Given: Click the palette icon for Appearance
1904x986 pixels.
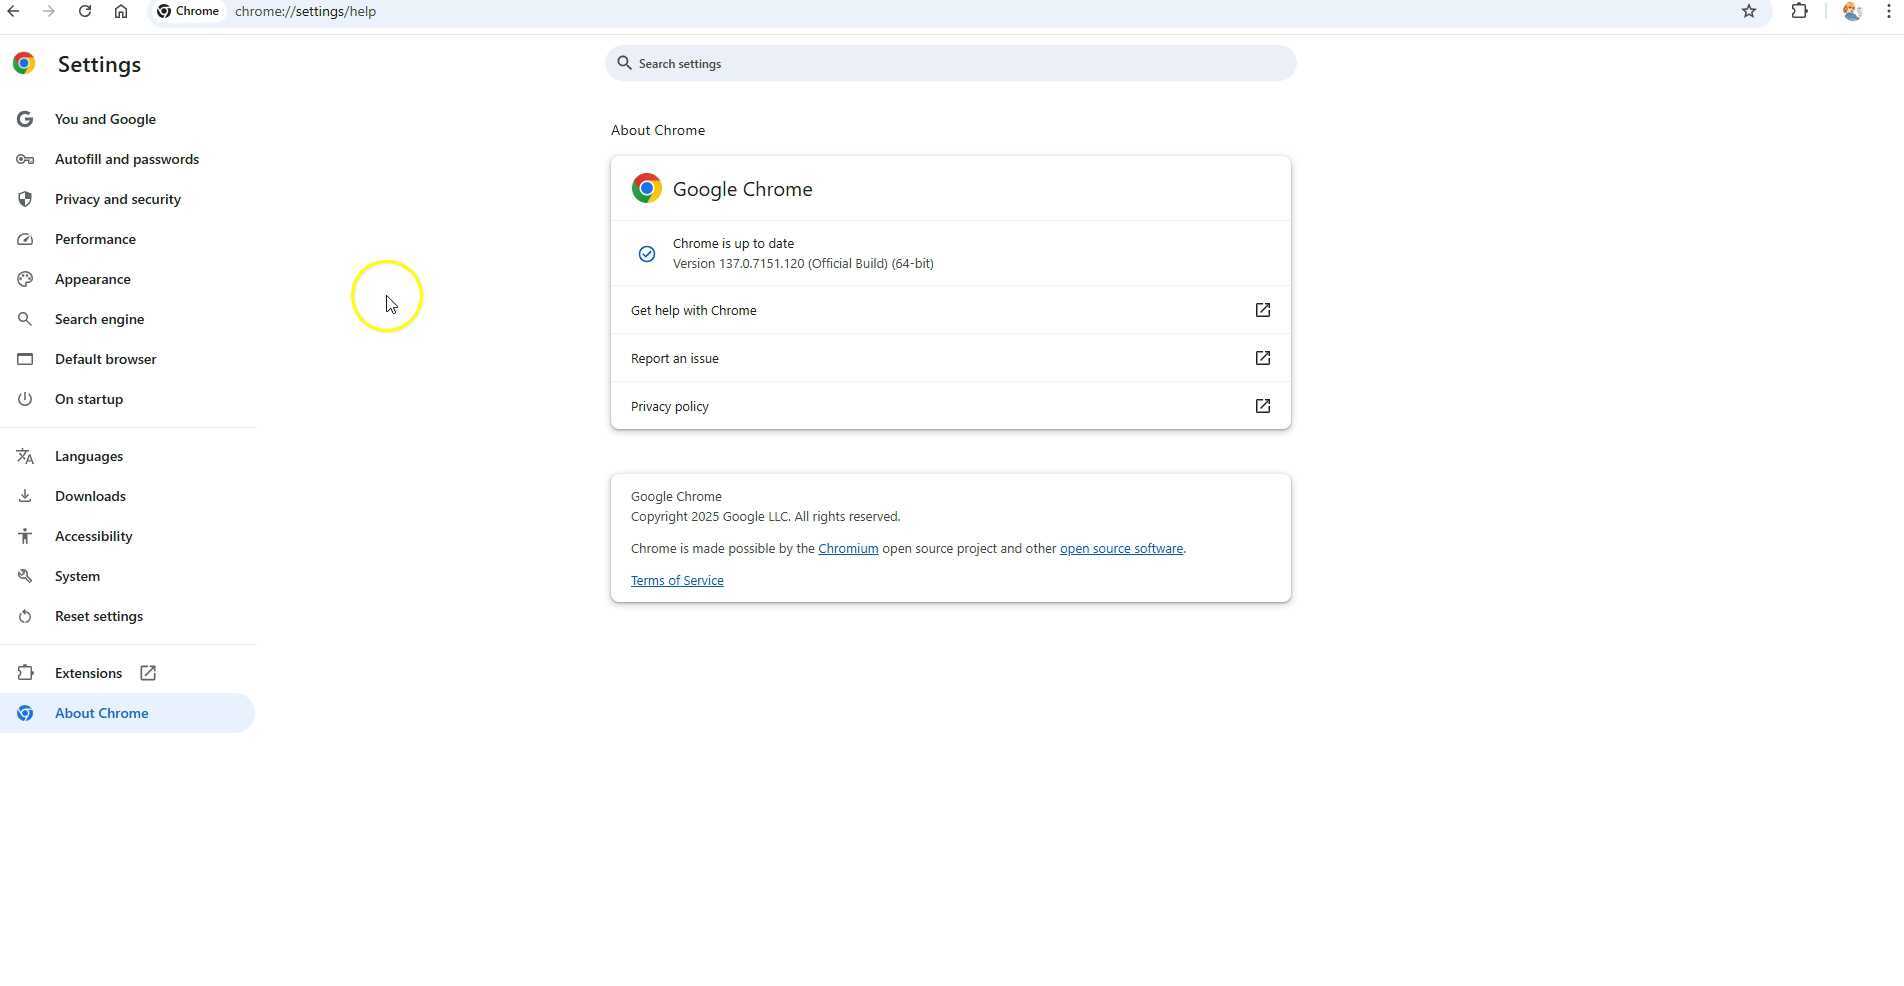Looking at the screenshot, I should click(25, 279).
